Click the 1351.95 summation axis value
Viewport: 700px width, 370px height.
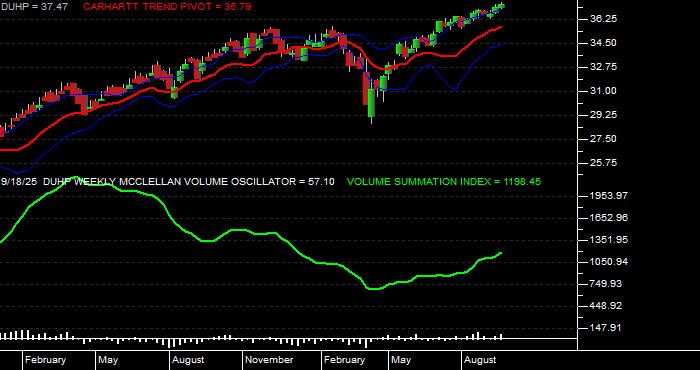(609, 240)
